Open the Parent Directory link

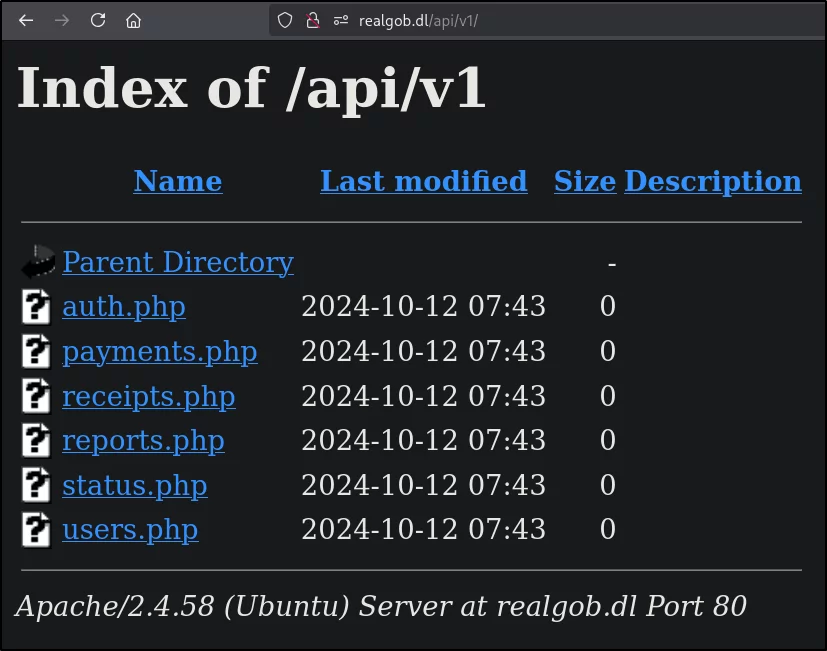point(178,262)
